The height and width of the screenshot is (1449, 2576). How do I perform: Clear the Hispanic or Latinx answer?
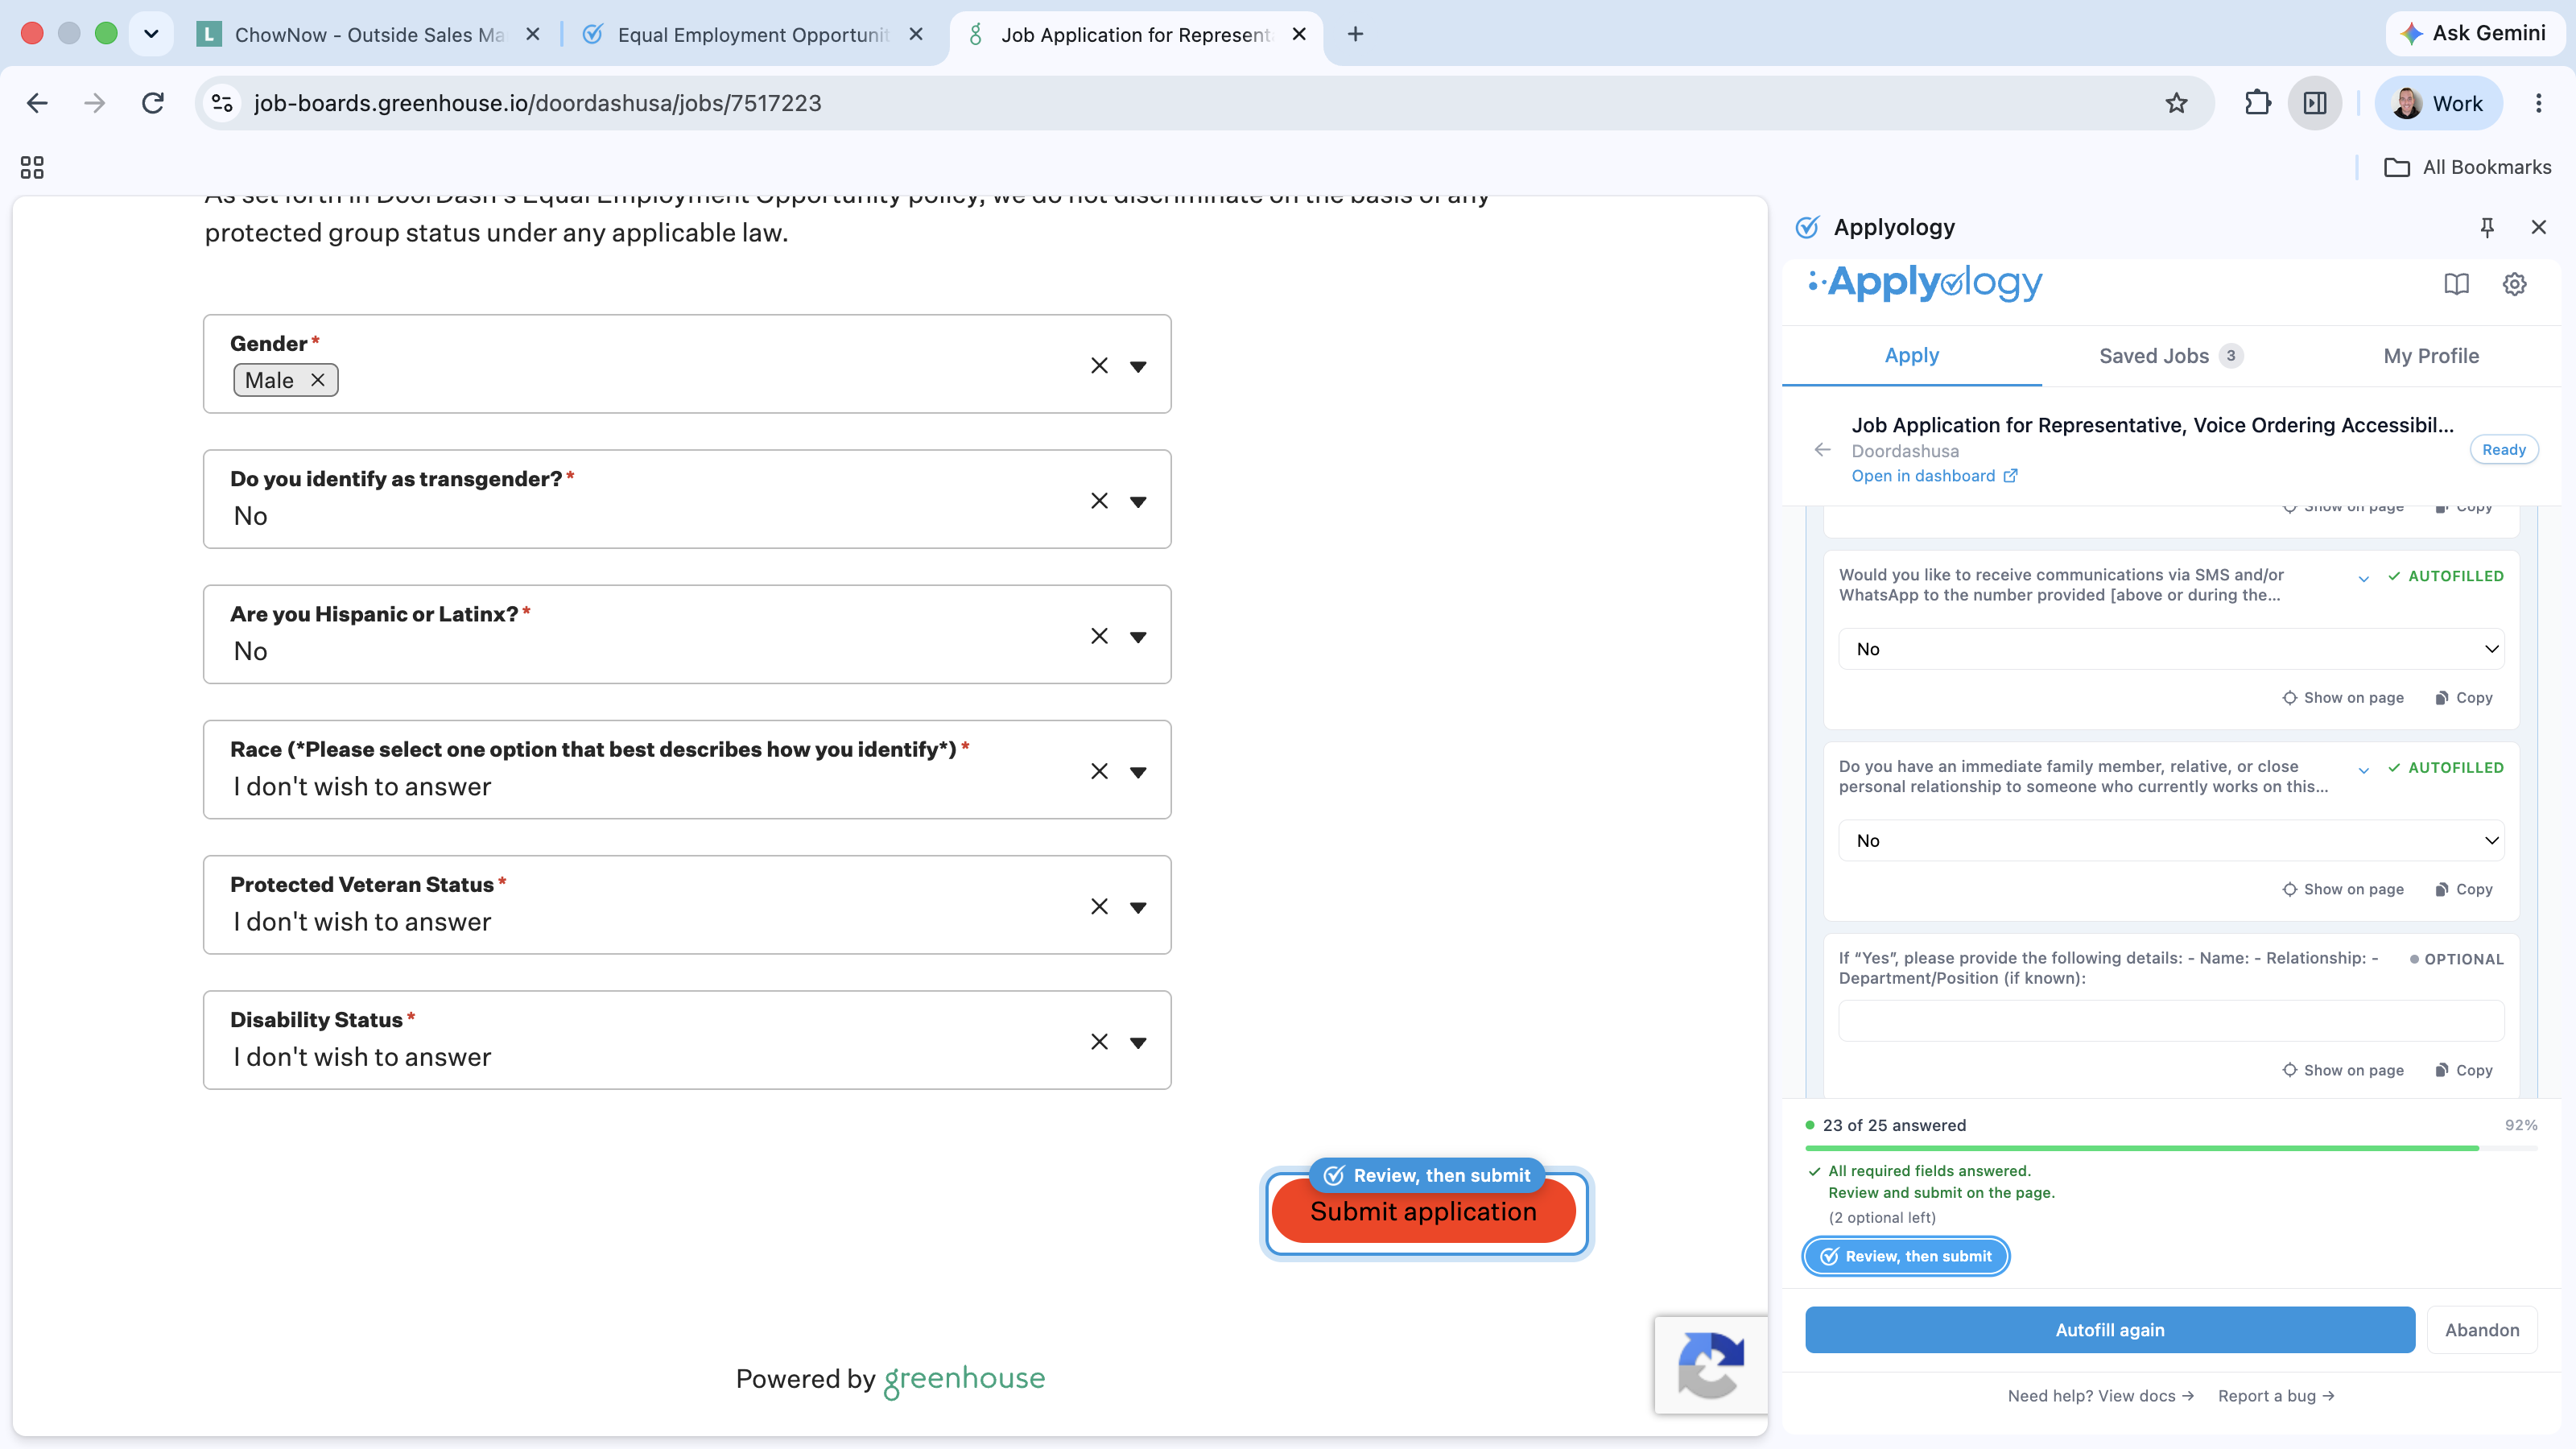[1099, 636]
